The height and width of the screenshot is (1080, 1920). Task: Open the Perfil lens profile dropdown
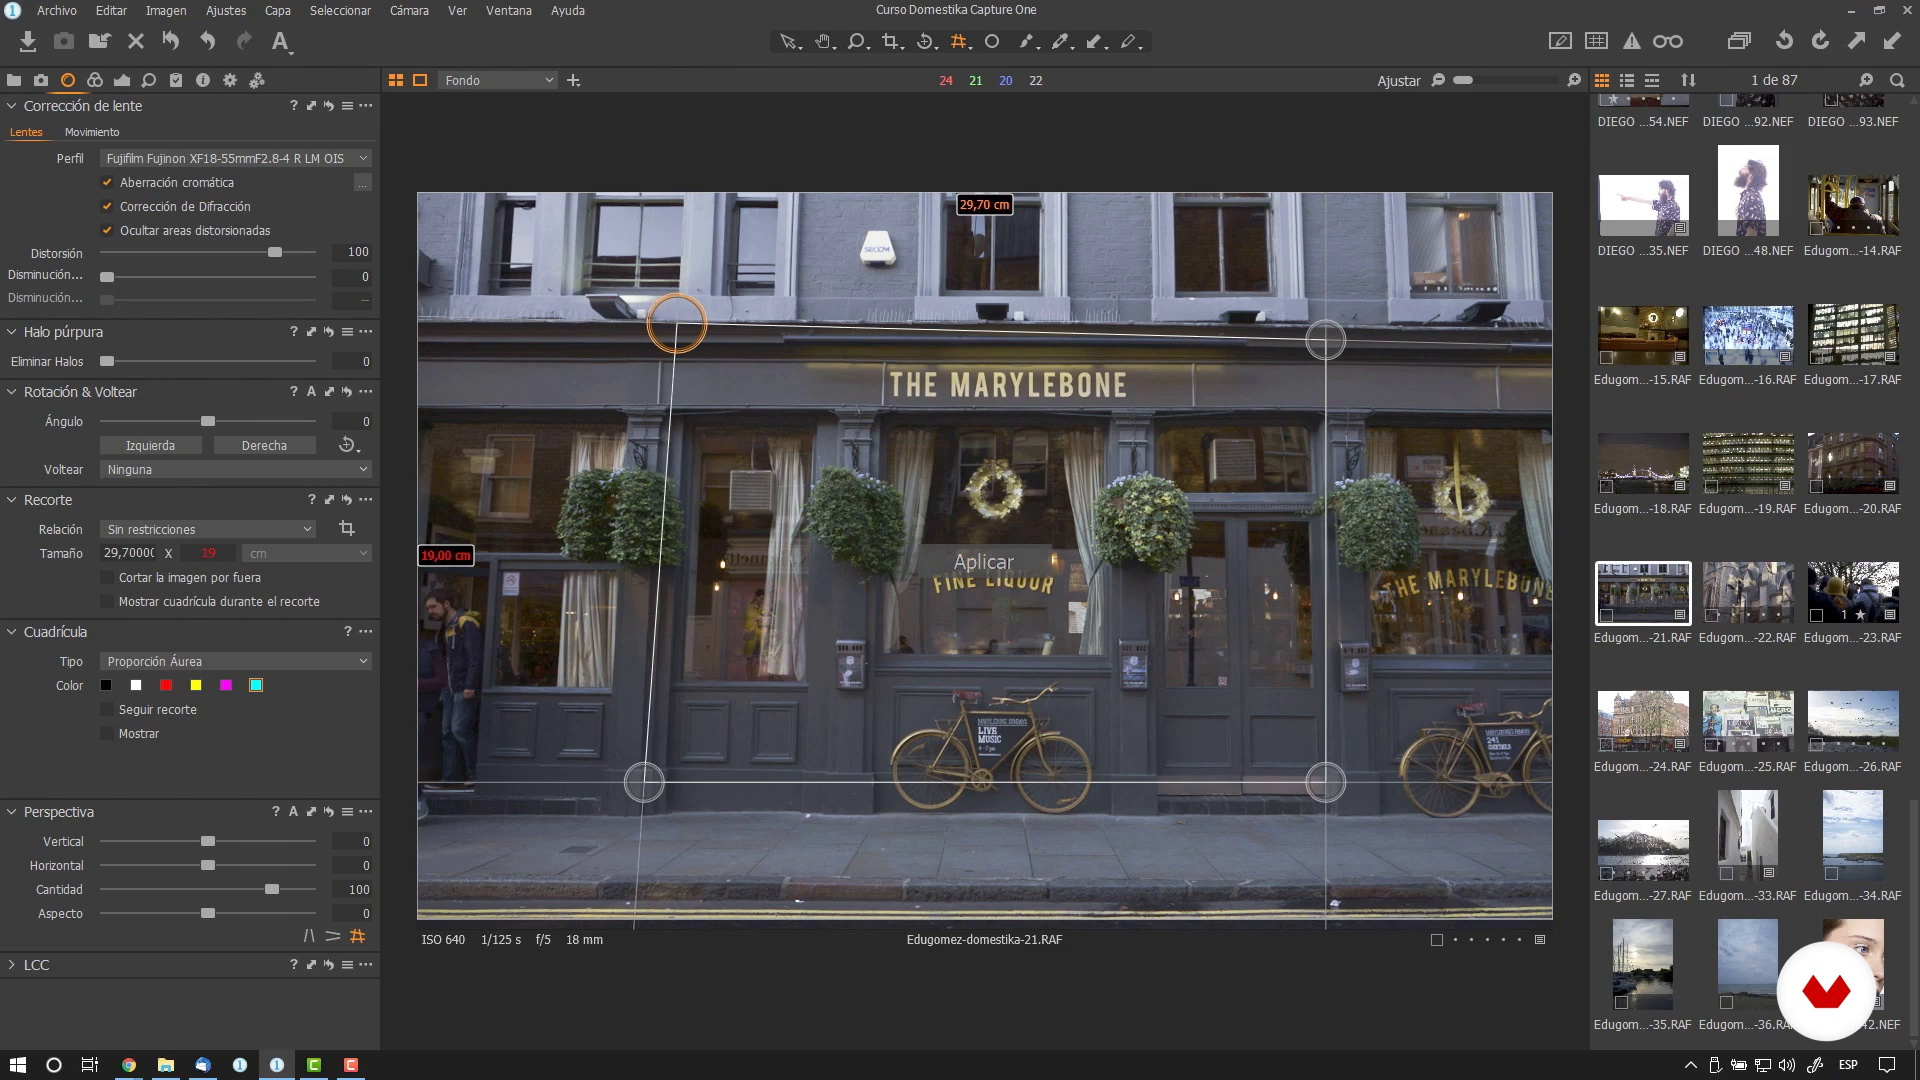(x=236, y=158)
